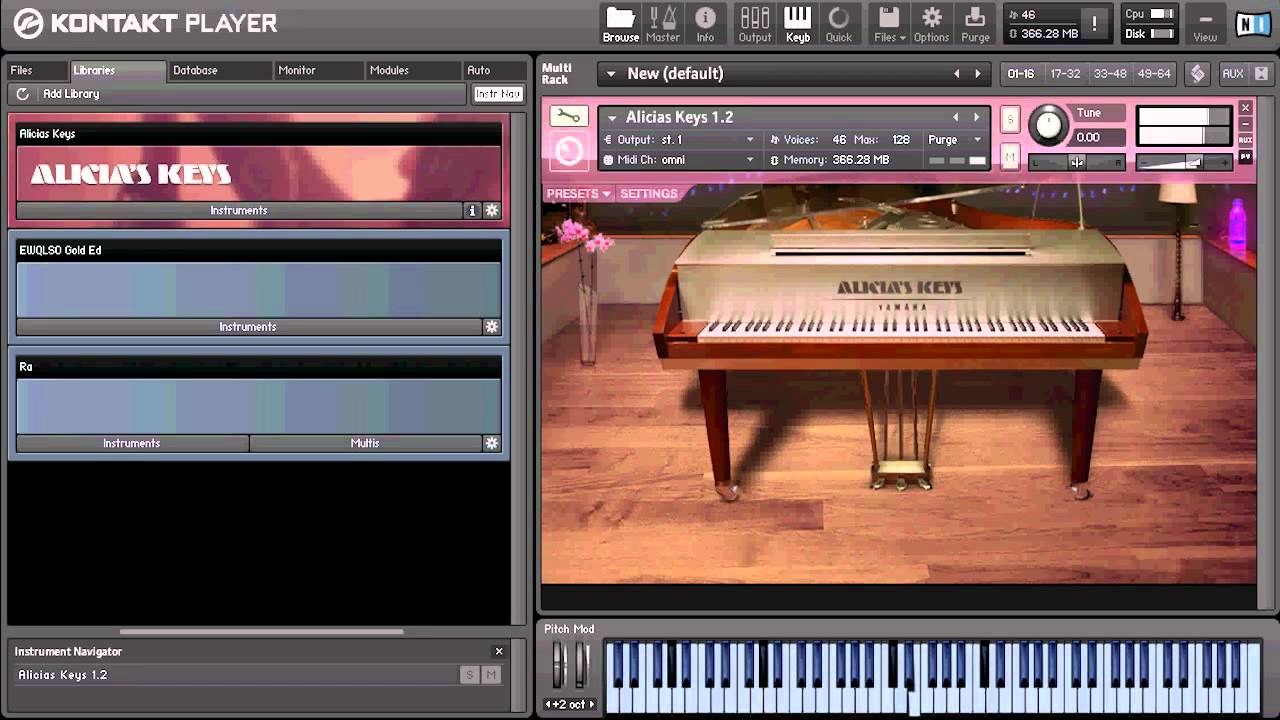Viewport: 1280px width, 720px height.
Task: Open the Browse folder icon
Action: click(x=620, y=24)
